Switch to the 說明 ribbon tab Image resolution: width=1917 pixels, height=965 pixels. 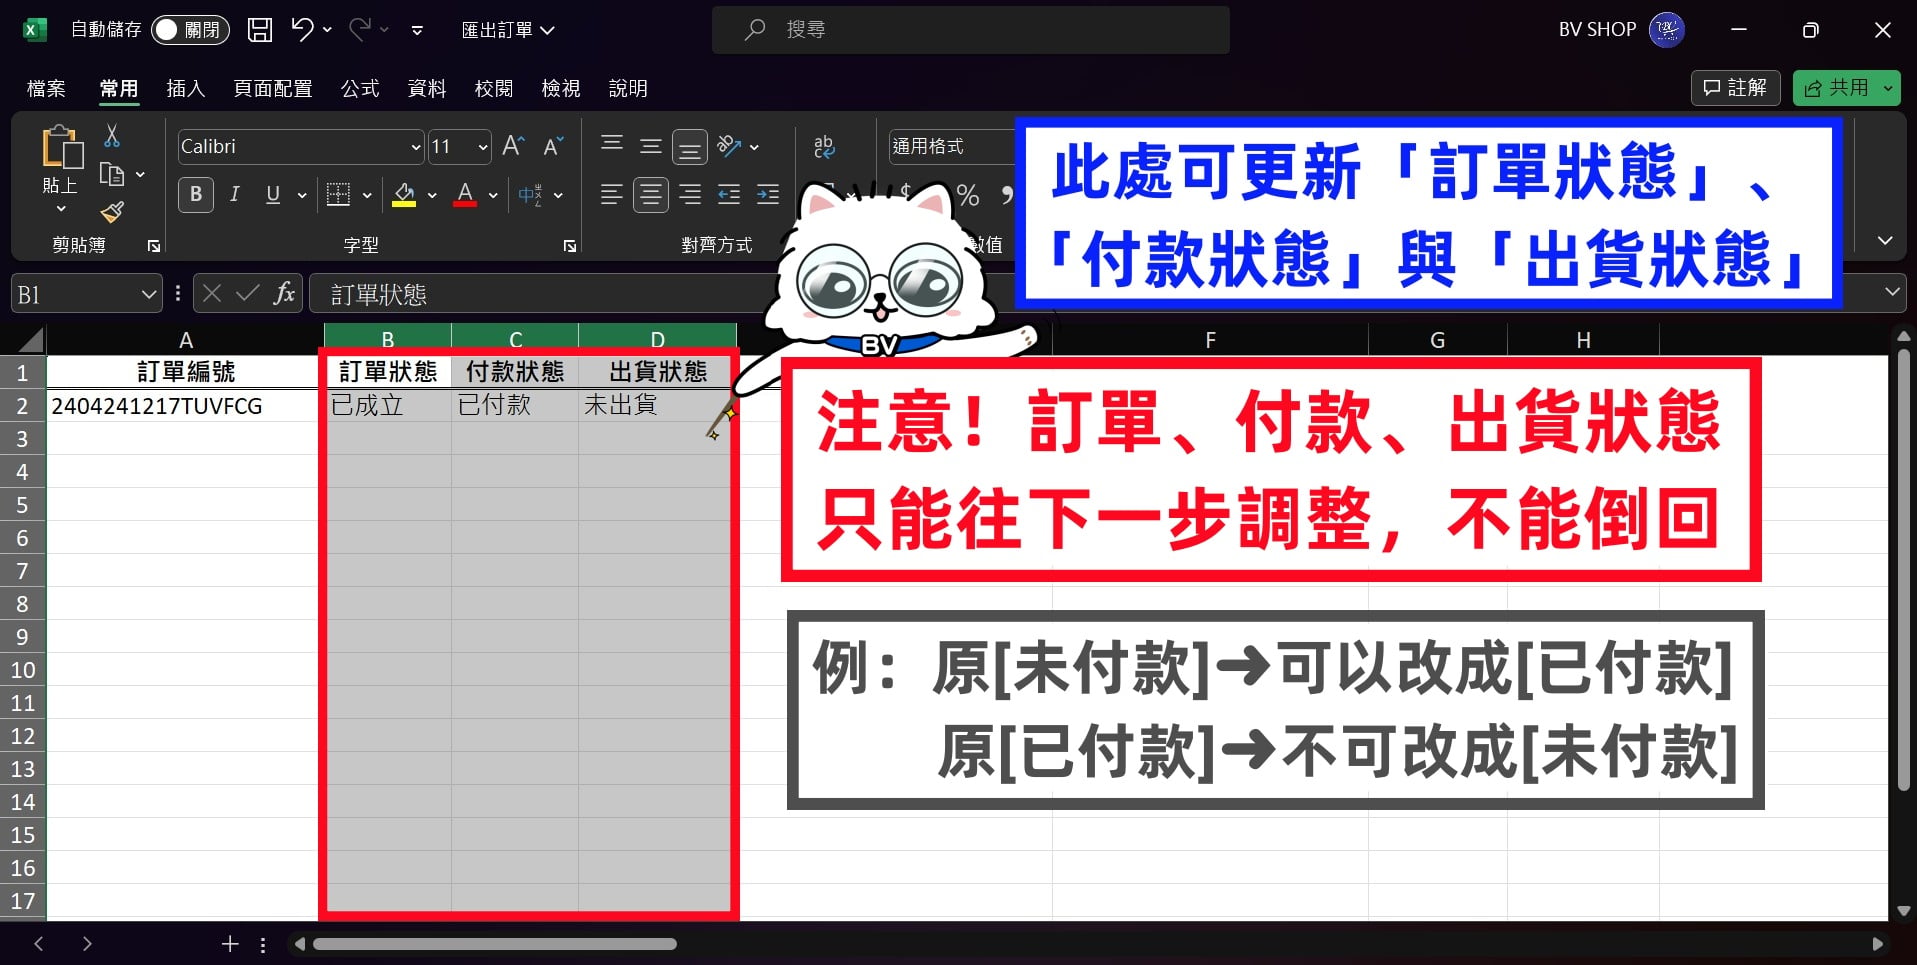628,88
